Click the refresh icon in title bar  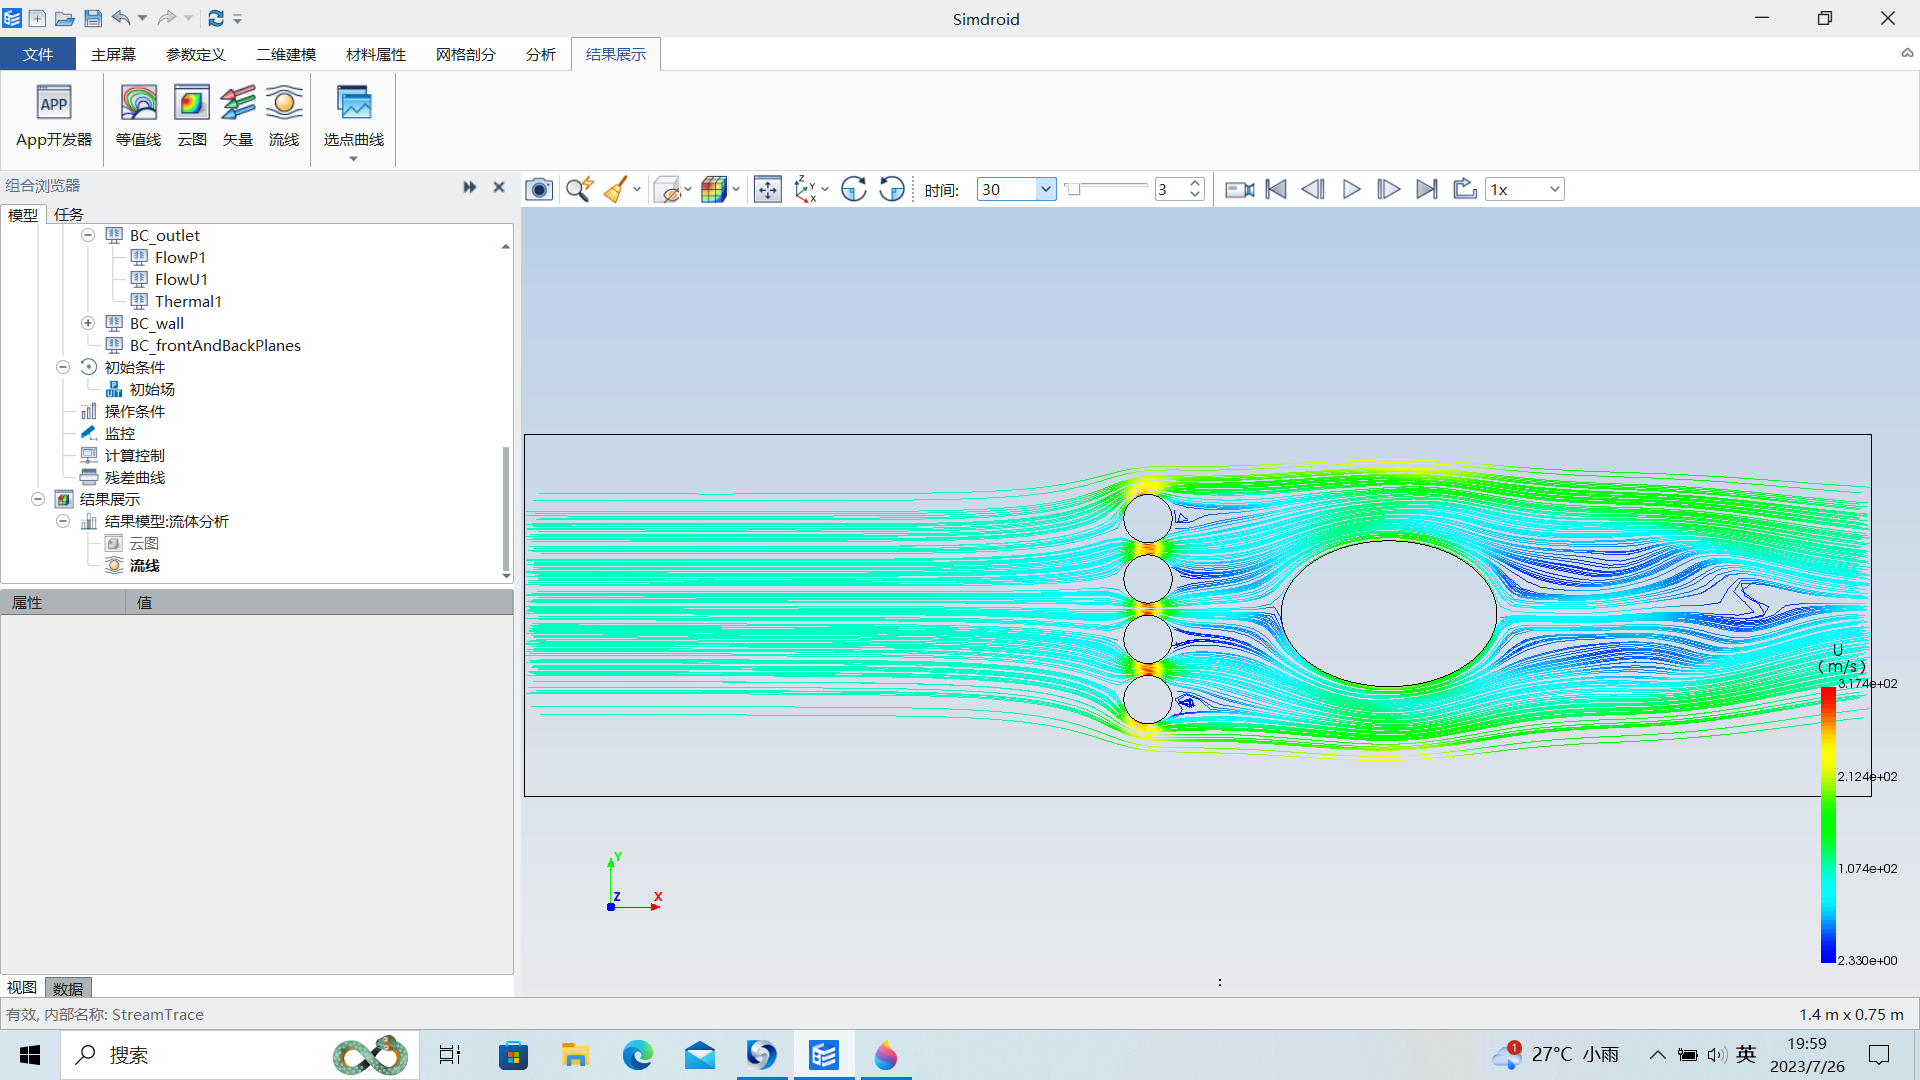[x=216, y=18]
